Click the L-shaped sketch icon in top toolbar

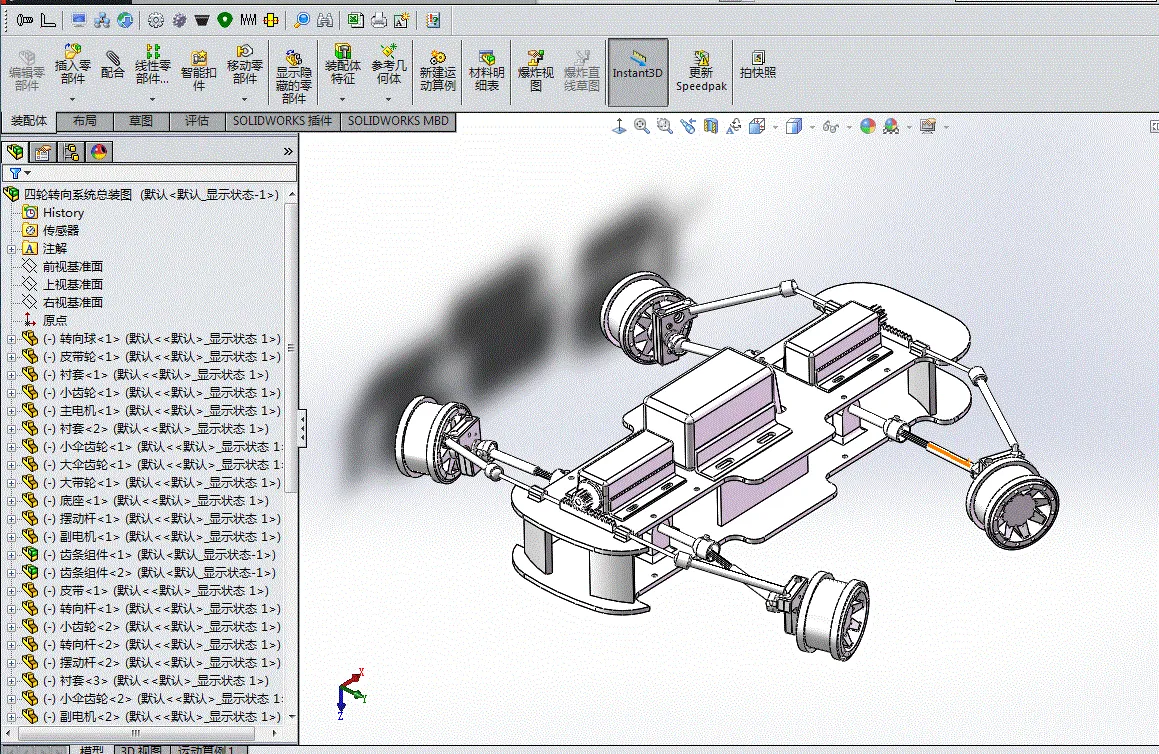point(48,20)
